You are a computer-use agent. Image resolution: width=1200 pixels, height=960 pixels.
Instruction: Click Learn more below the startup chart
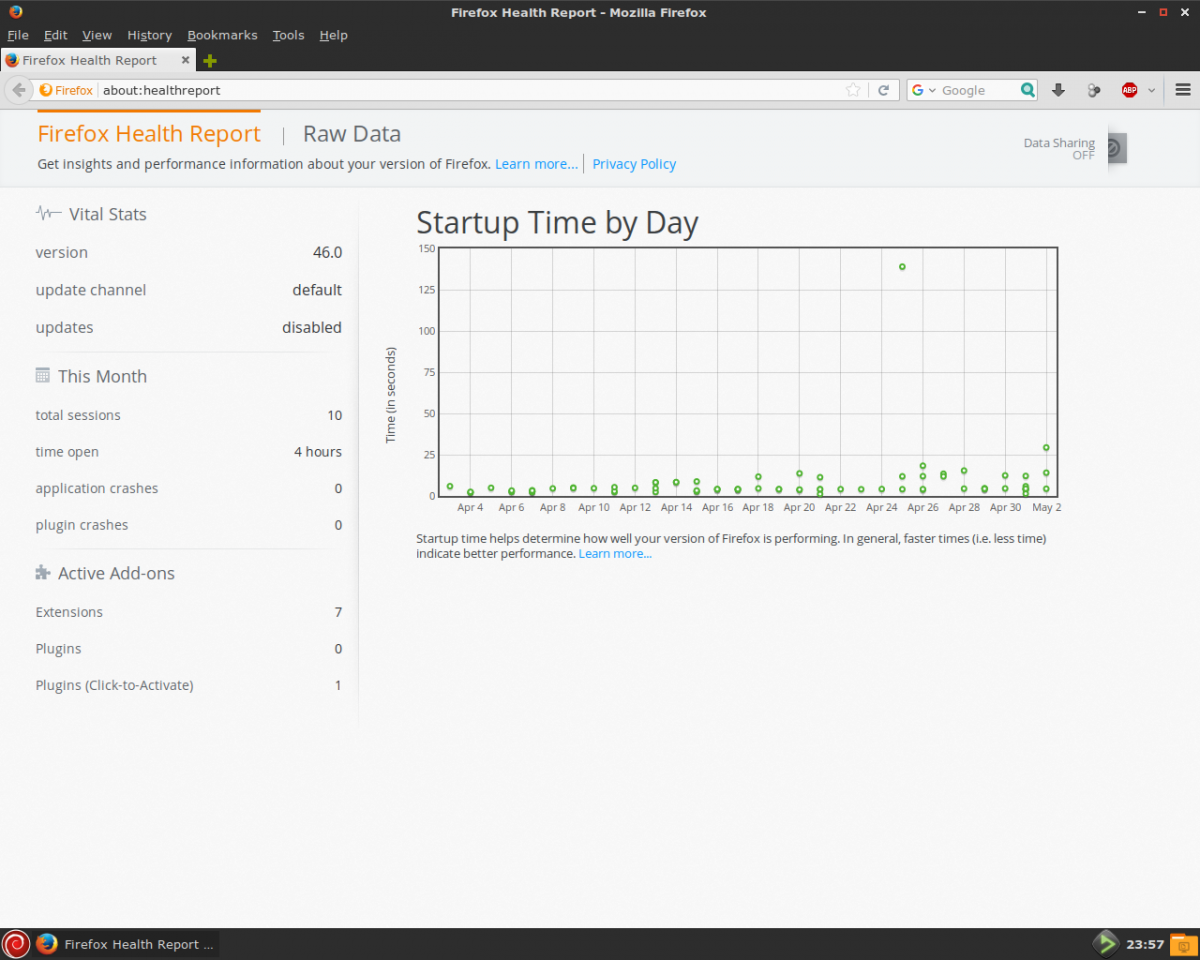615,553
